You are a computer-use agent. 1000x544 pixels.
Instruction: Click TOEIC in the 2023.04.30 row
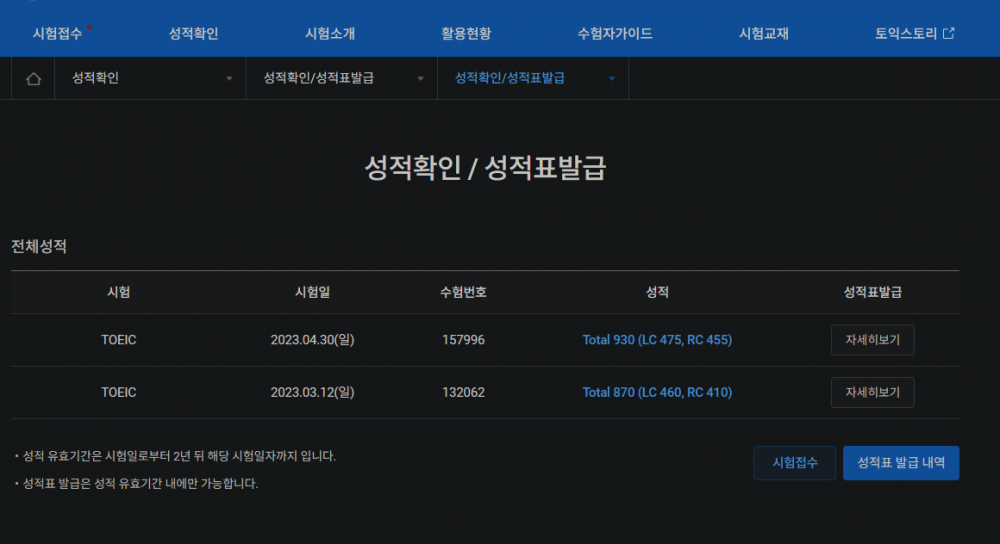click(119, 340)
